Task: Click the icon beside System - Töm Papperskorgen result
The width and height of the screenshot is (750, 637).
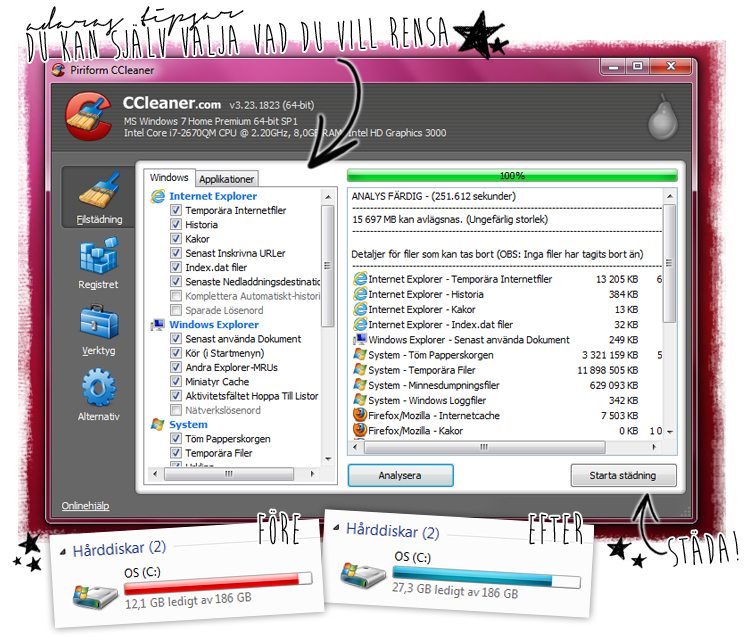Action: pos(360,355)
